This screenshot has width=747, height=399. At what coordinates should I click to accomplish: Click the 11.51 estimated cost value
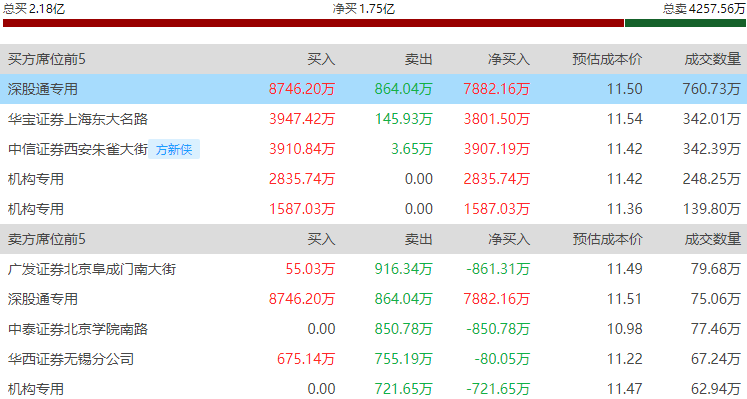point(625,299)
